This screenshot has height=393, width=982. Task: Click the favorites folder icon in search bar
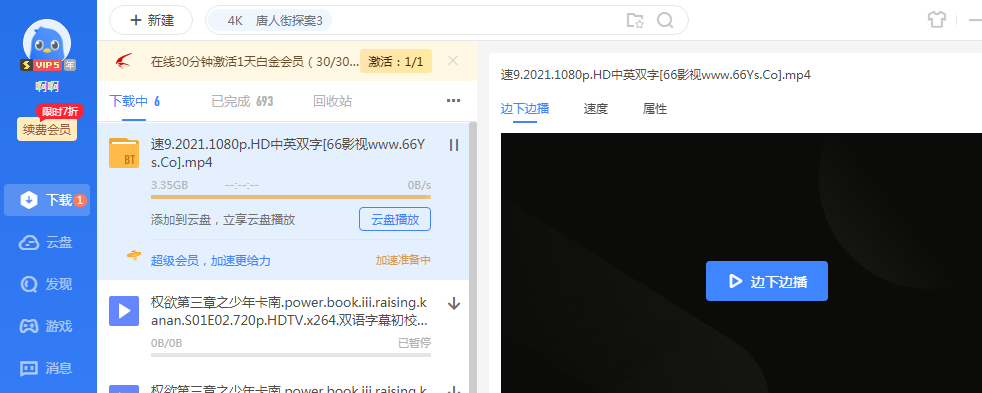(x=635, y=21)
